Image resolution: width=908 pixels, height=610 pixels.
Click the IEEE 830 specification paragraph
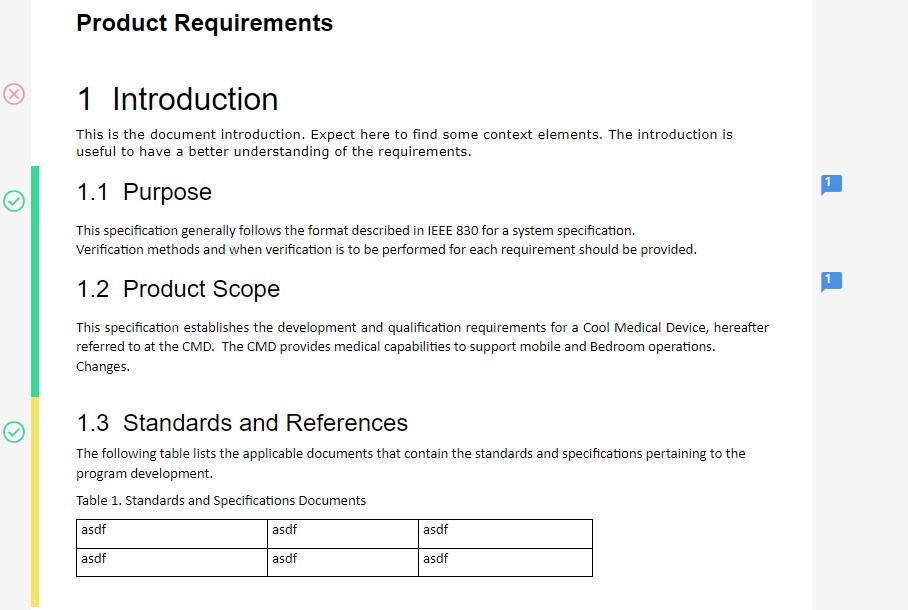pyautogui.click(x=386, y=240)
